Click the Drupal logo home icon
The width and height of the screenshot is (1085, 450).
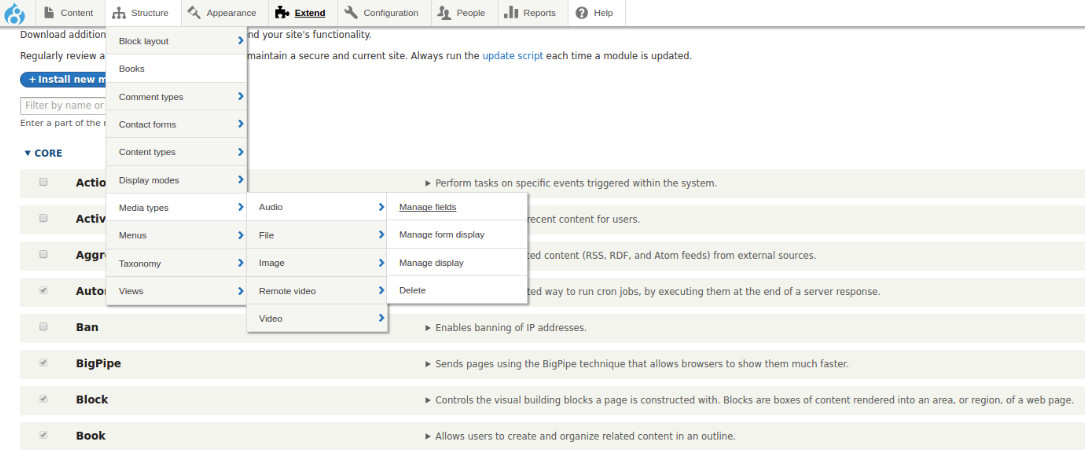tap(15, 12)
